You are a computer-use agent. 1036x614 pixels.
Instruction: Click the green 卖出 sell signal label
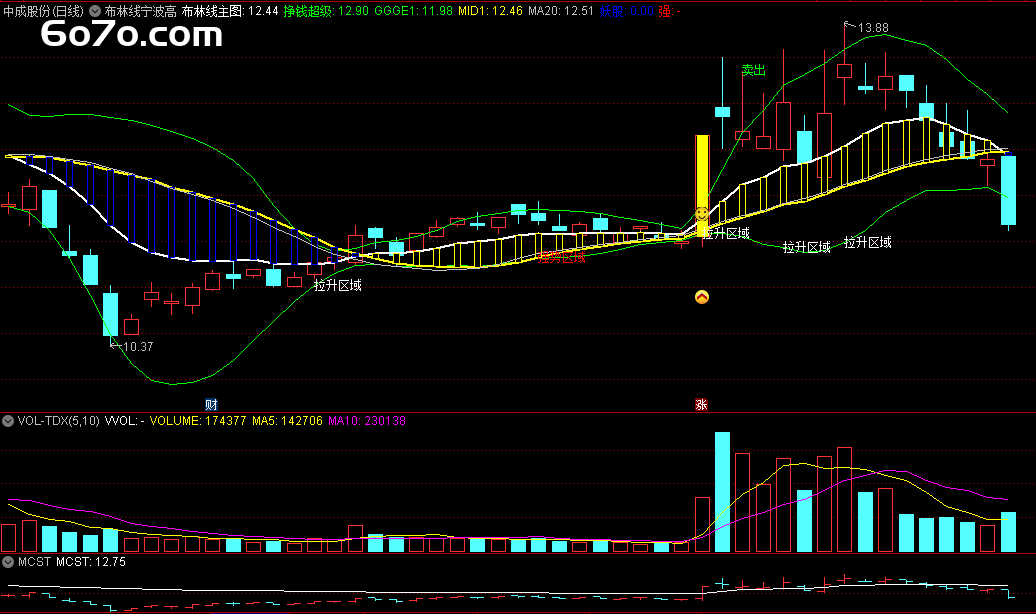coord(753,70)
